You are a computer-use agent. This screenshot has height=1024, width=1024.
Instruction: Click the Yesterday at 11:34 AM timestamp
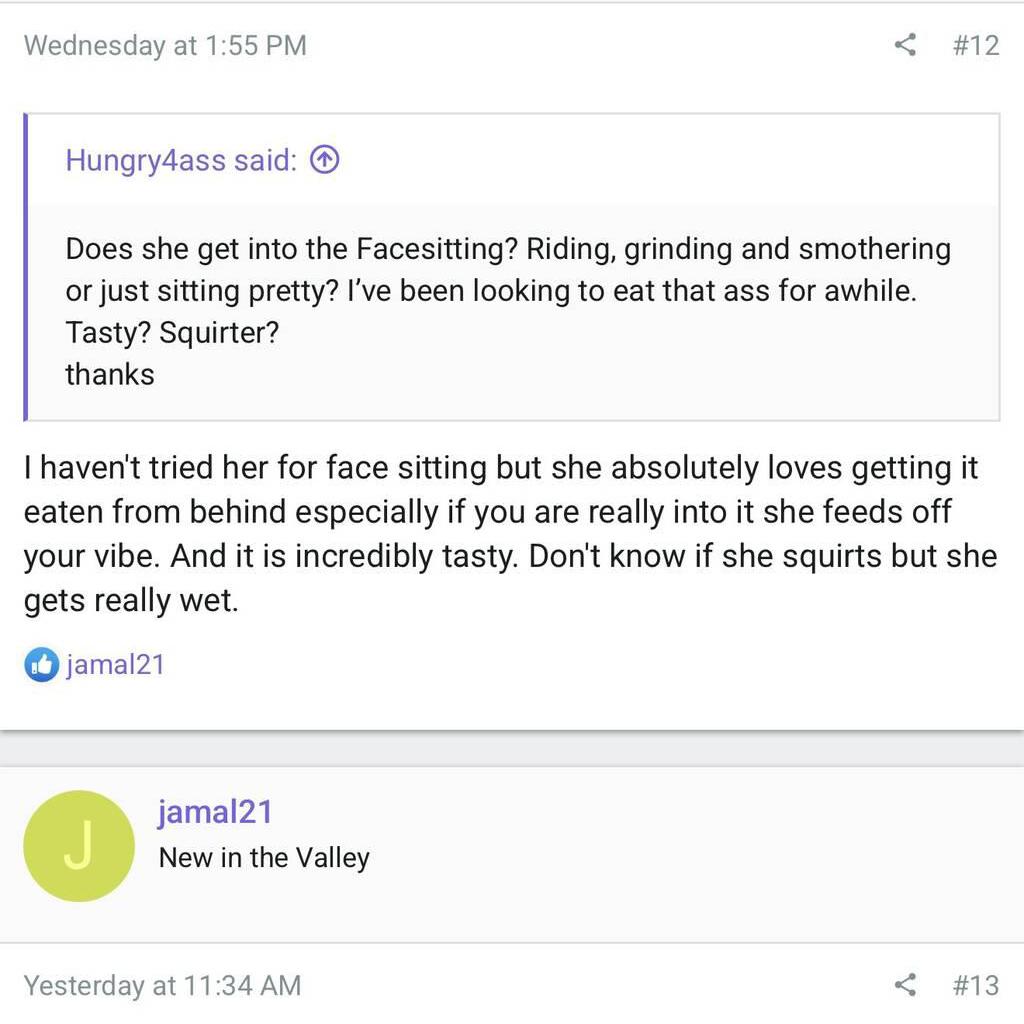tap(162, 985)
